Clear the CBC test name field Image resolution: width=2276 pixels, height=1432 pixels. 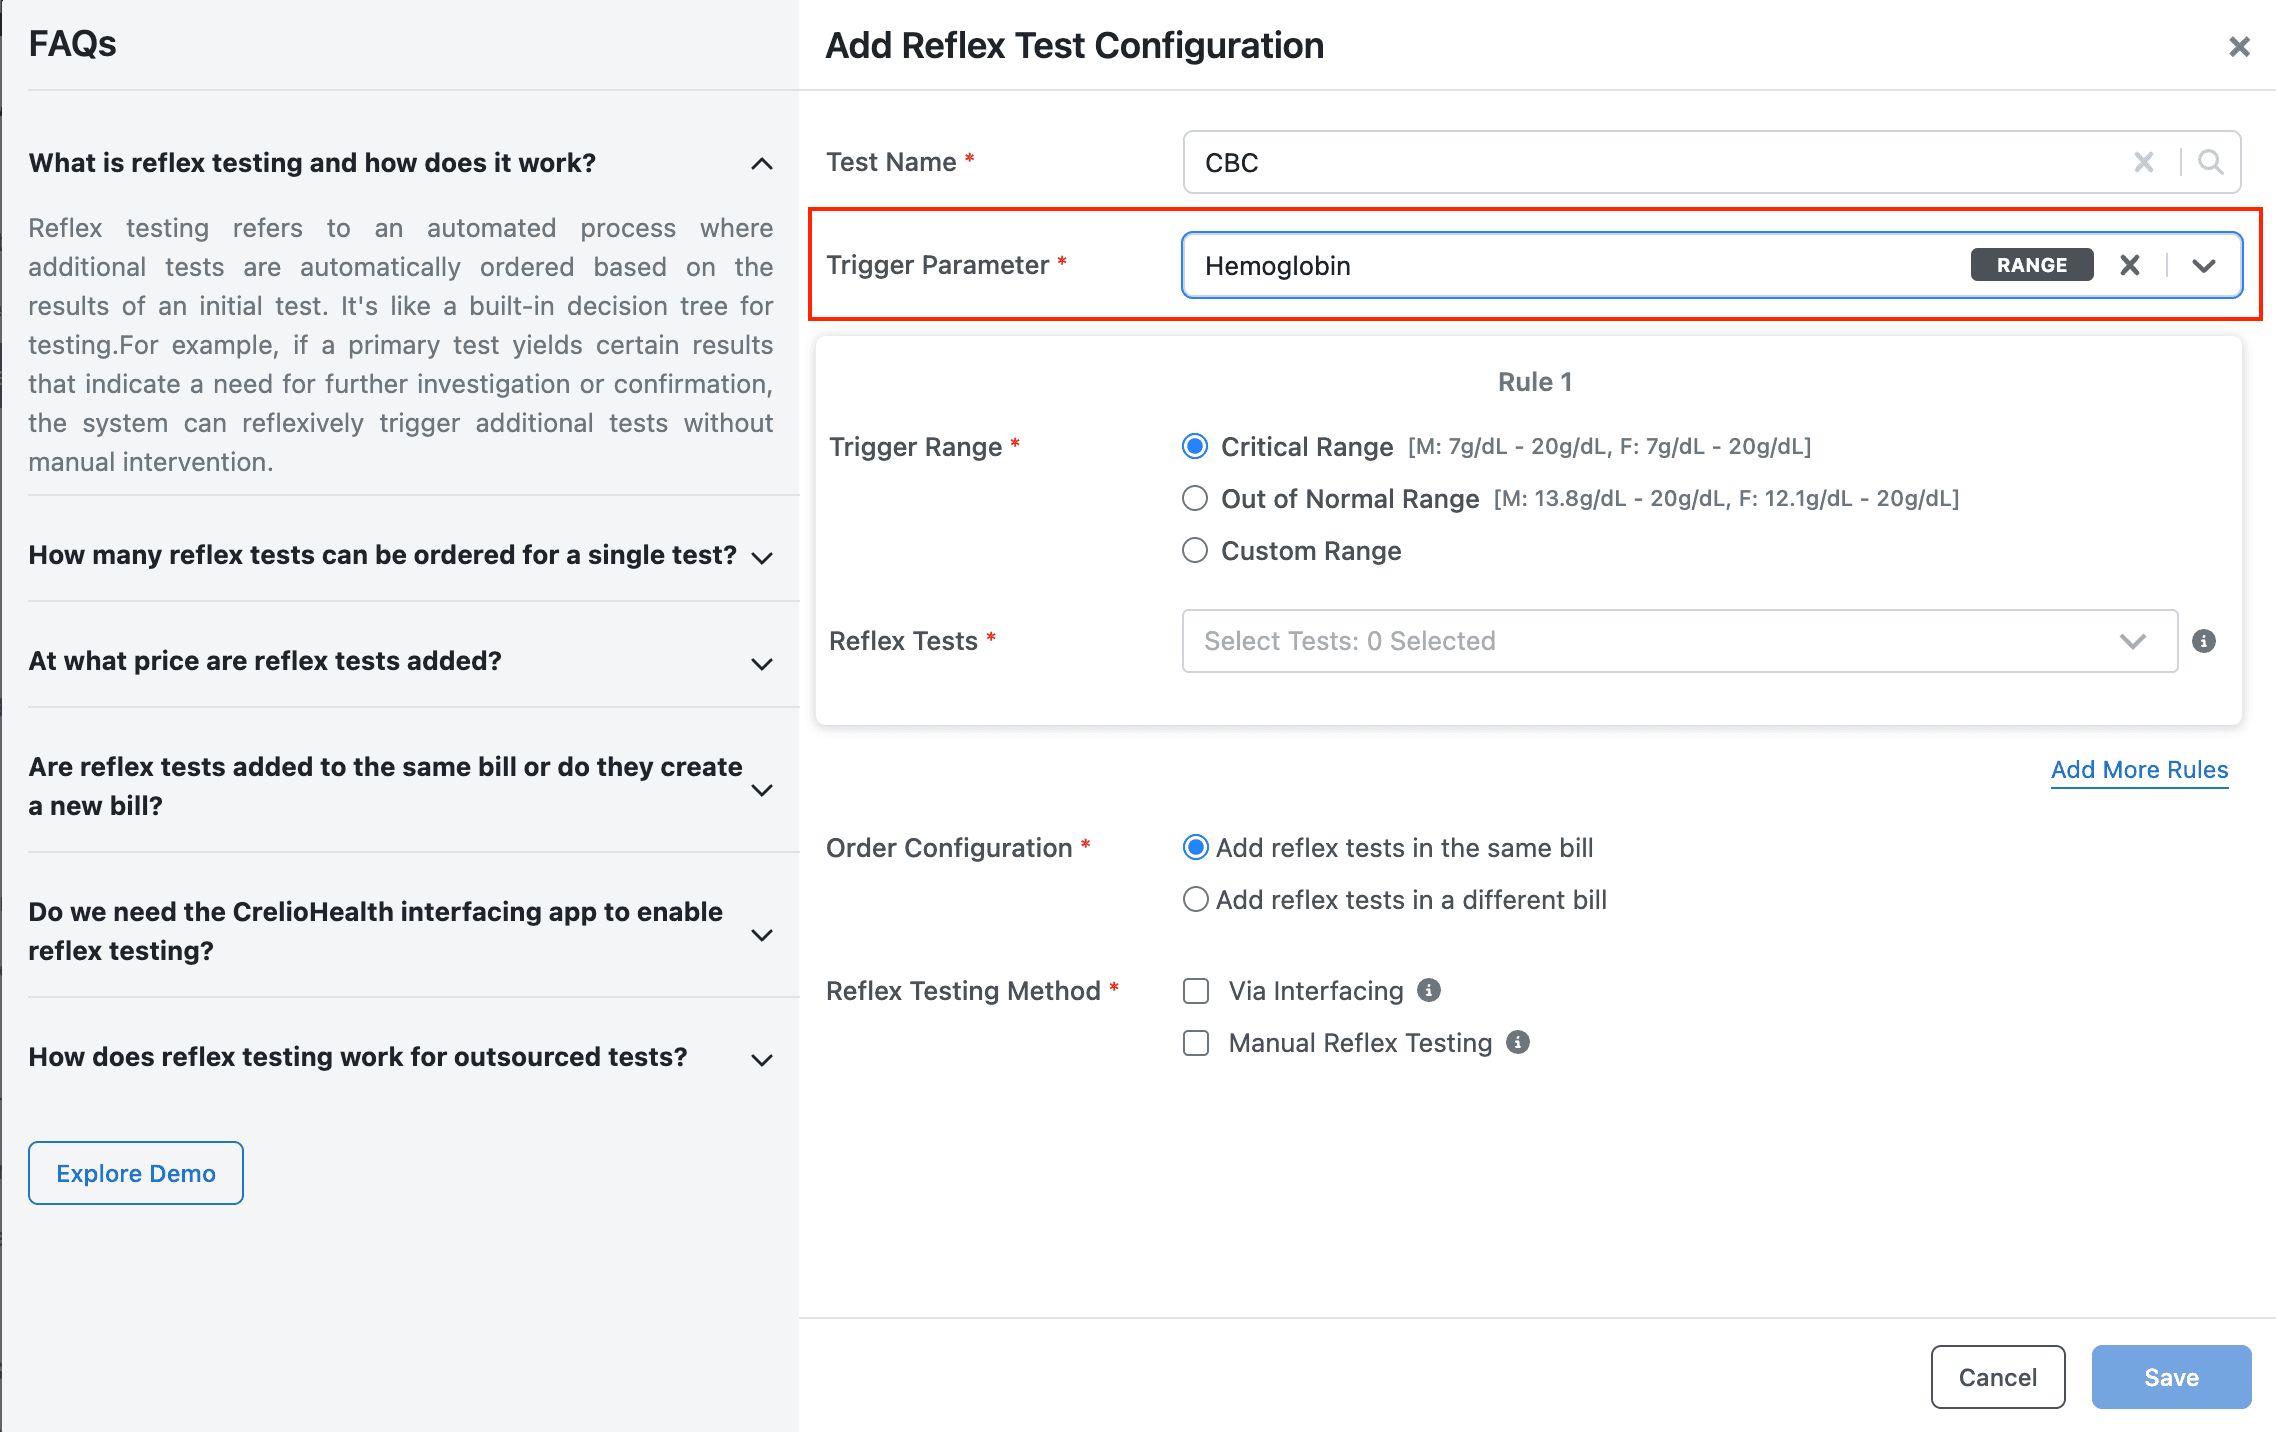point(2143,162)
